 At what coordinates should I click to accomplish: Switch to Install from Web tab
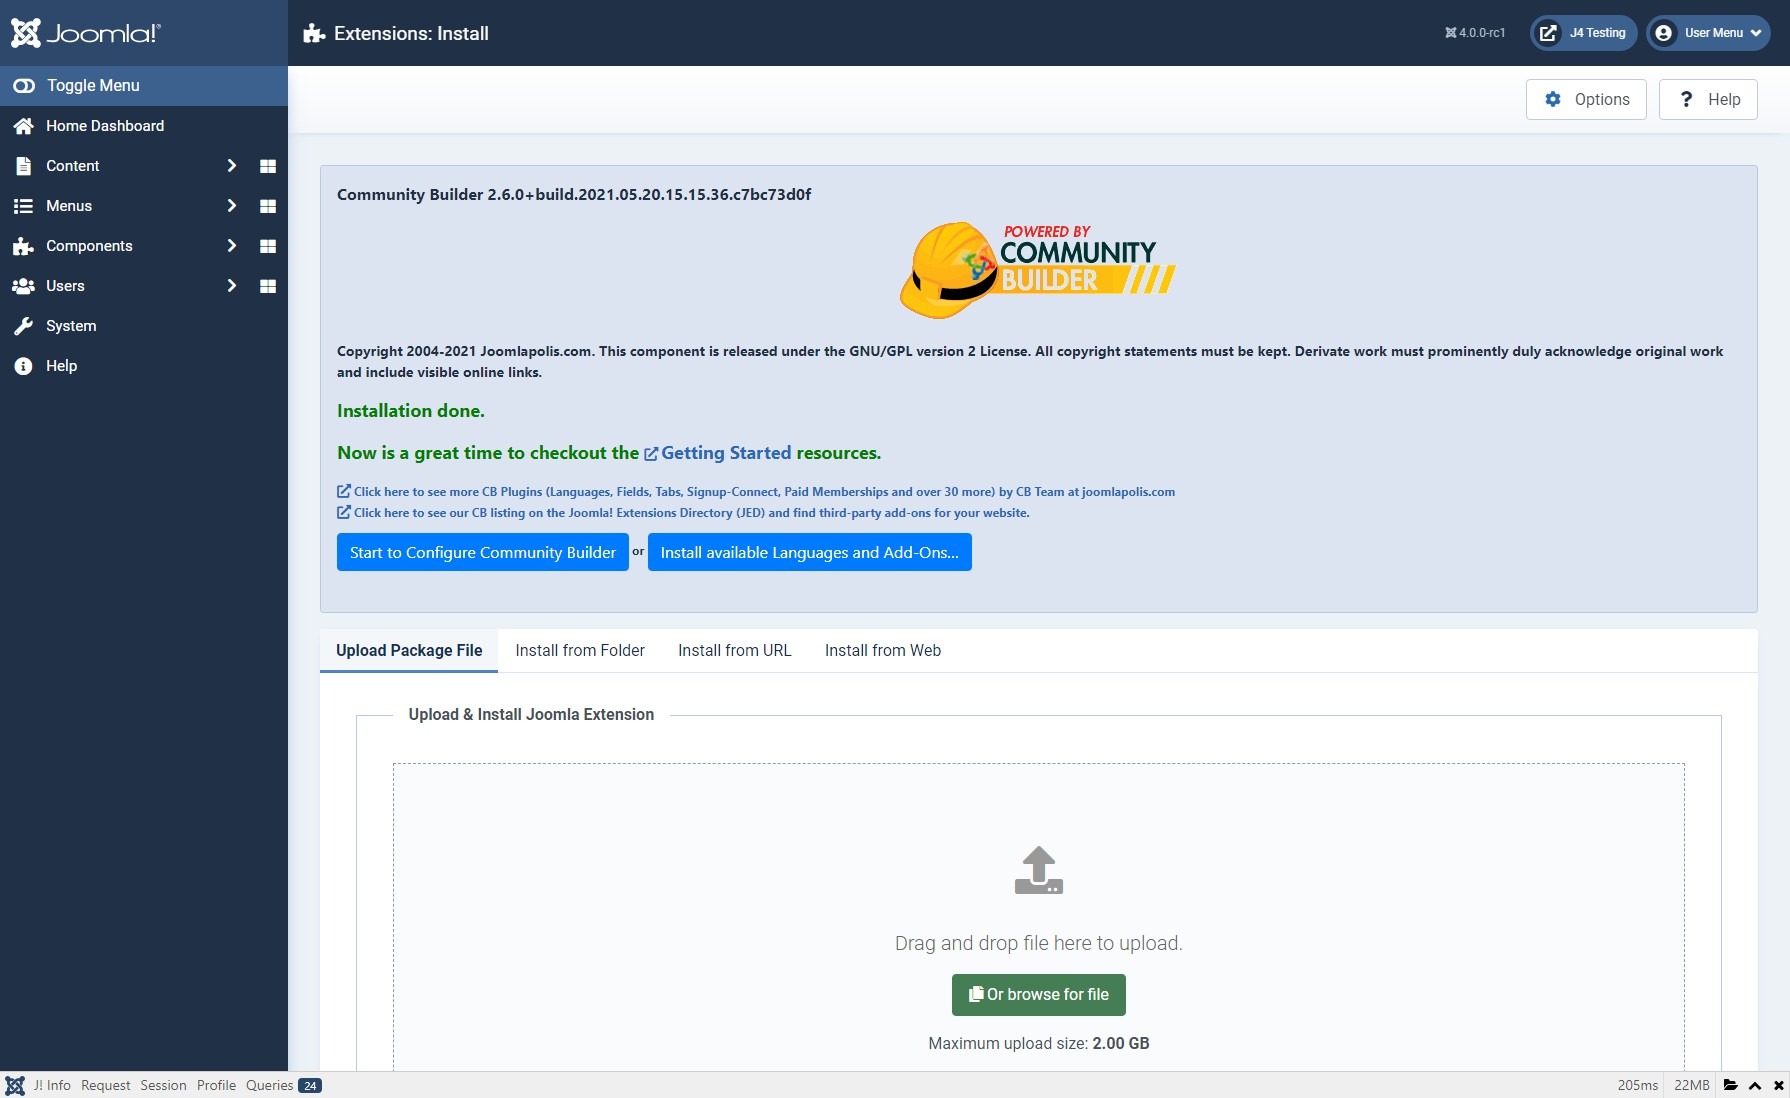coord(883,650)
